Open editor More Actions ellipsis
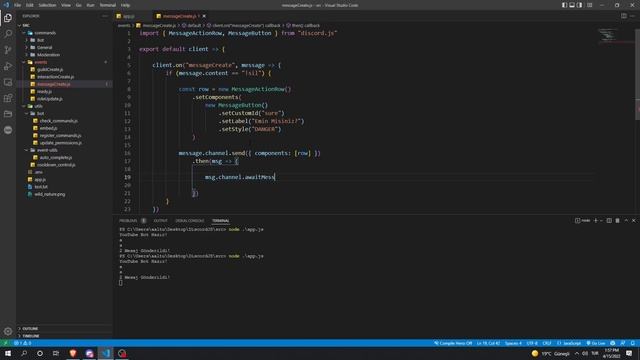 (x=632, y=16)
